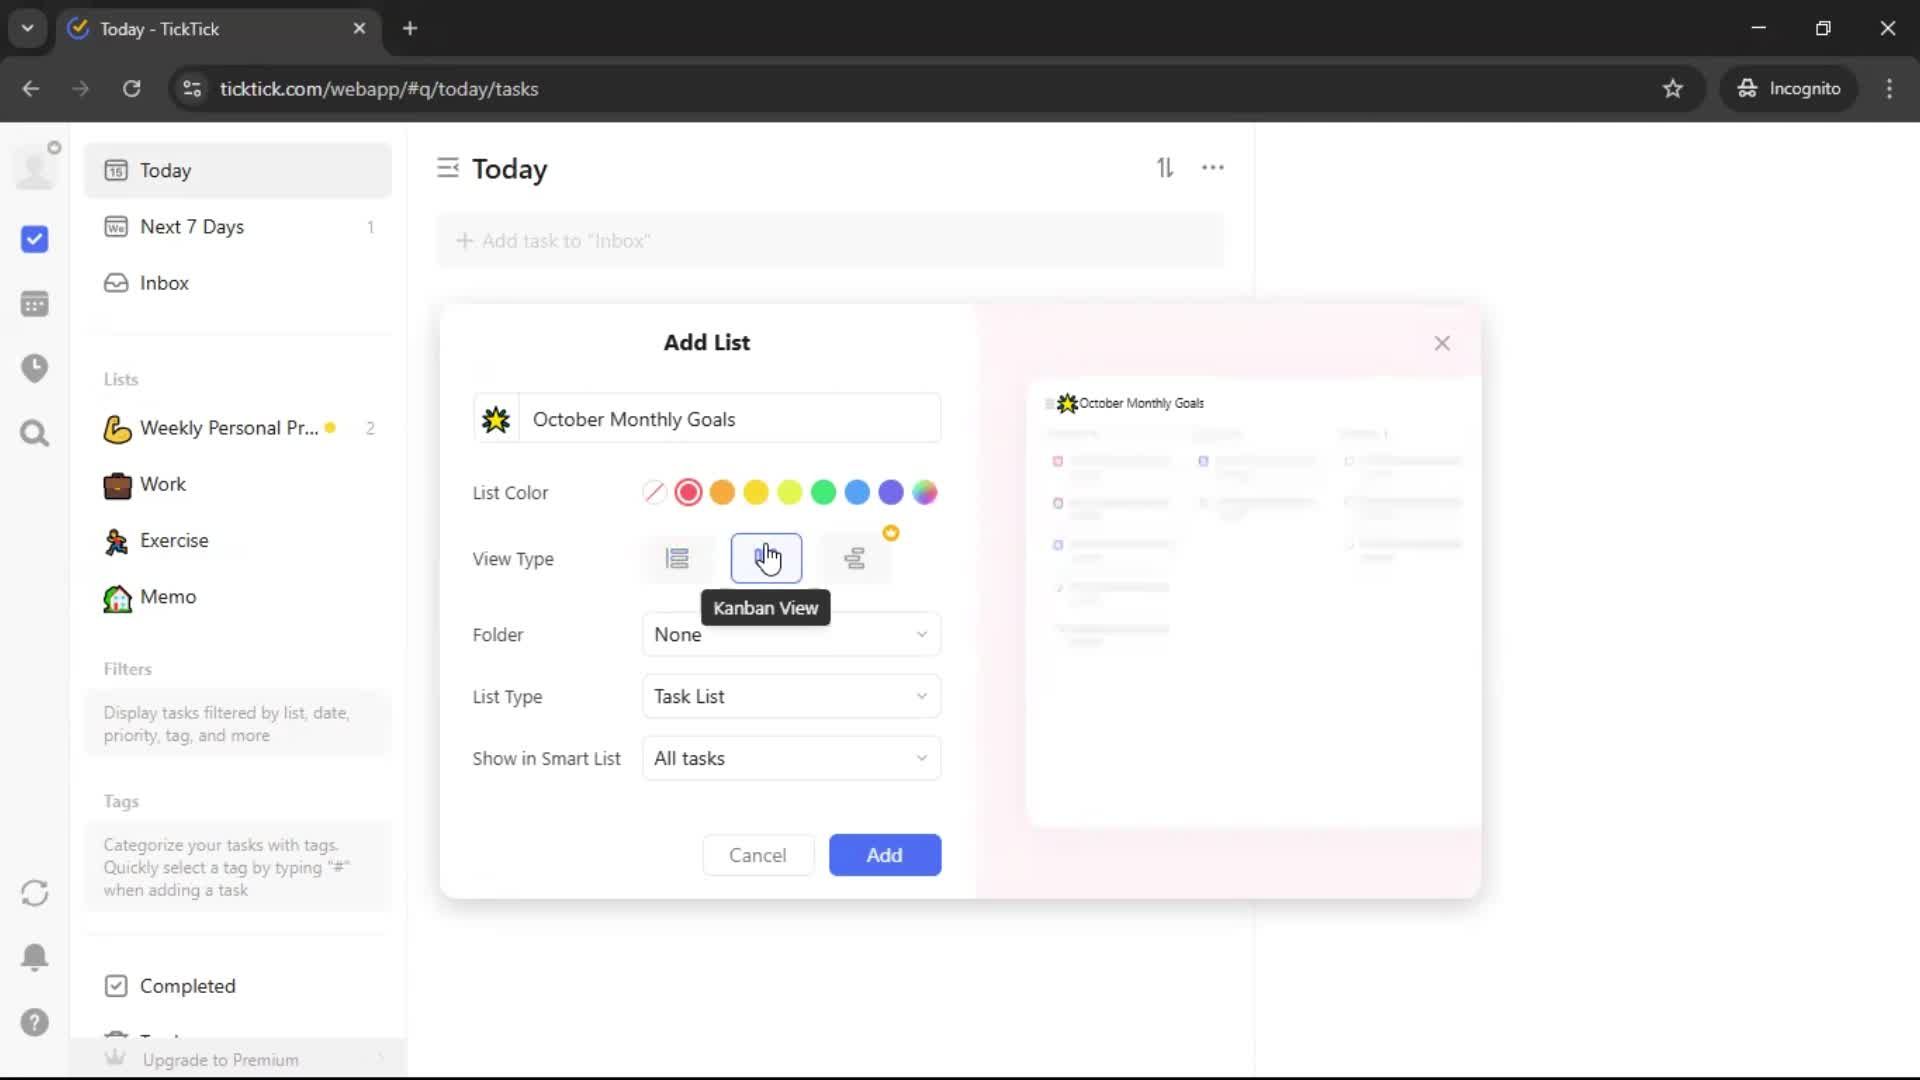The height and width of the screenshot is (1080, 1920).
Task: Open the List Type dropdown
Action: pos(790,697)
